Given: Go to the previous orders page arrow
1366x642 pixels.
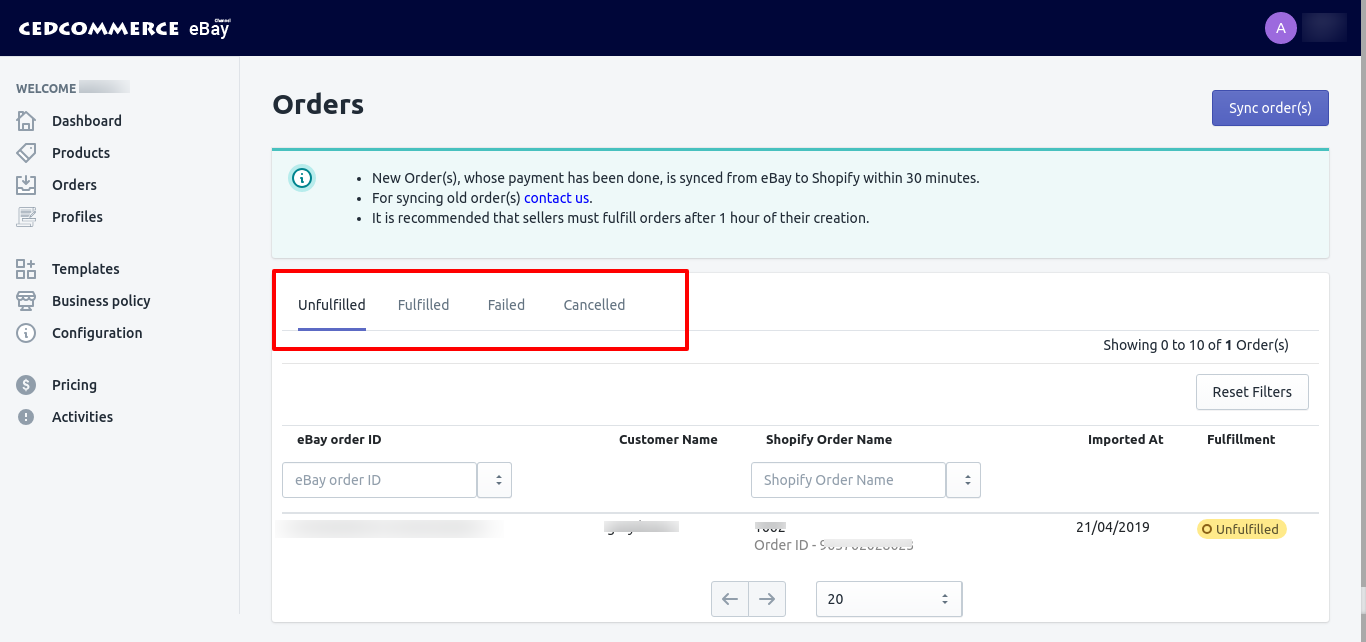Looking at the screenshot, I should click(730, 599).
